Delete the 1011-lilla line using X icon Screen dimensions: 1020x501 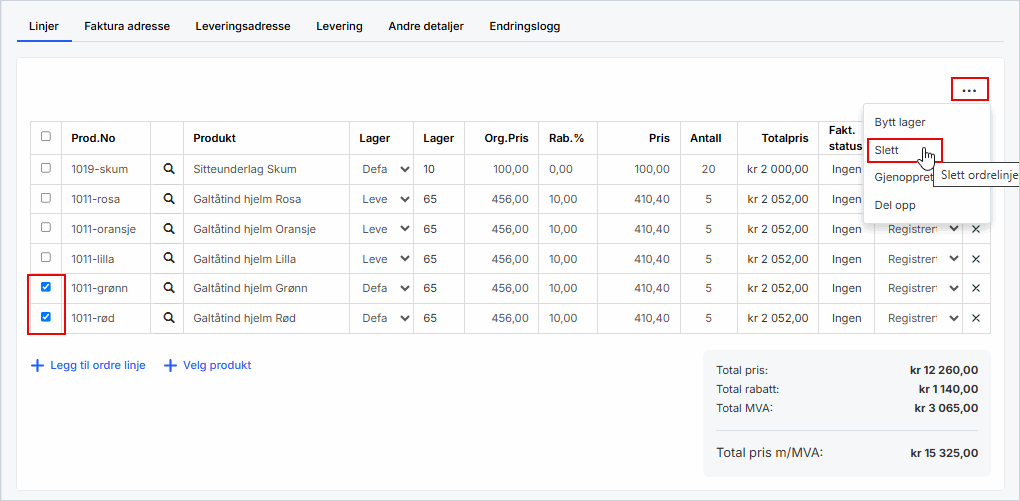(x=976, y=259)
